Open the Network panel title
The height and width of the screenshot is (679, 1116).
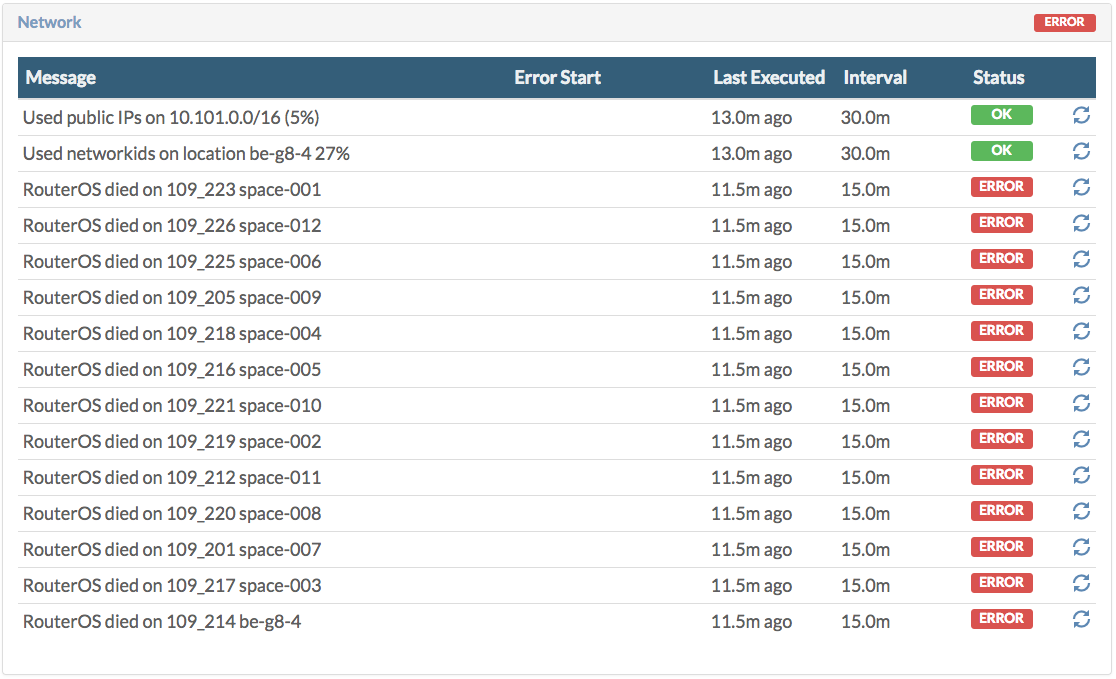click(x=50, y=22)
